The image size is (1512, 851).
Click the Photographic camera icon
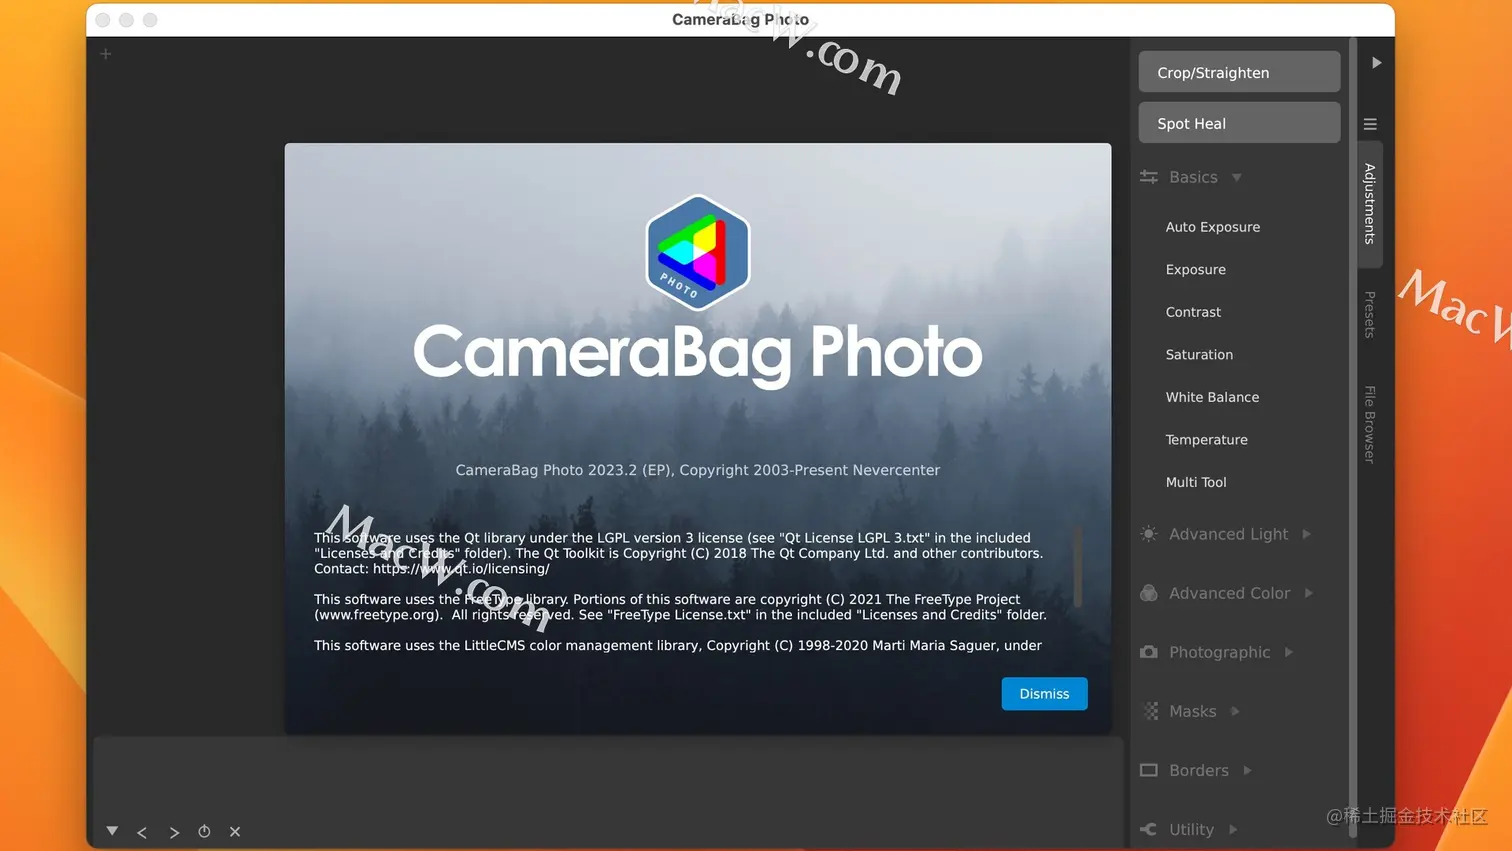[1149, 652]
